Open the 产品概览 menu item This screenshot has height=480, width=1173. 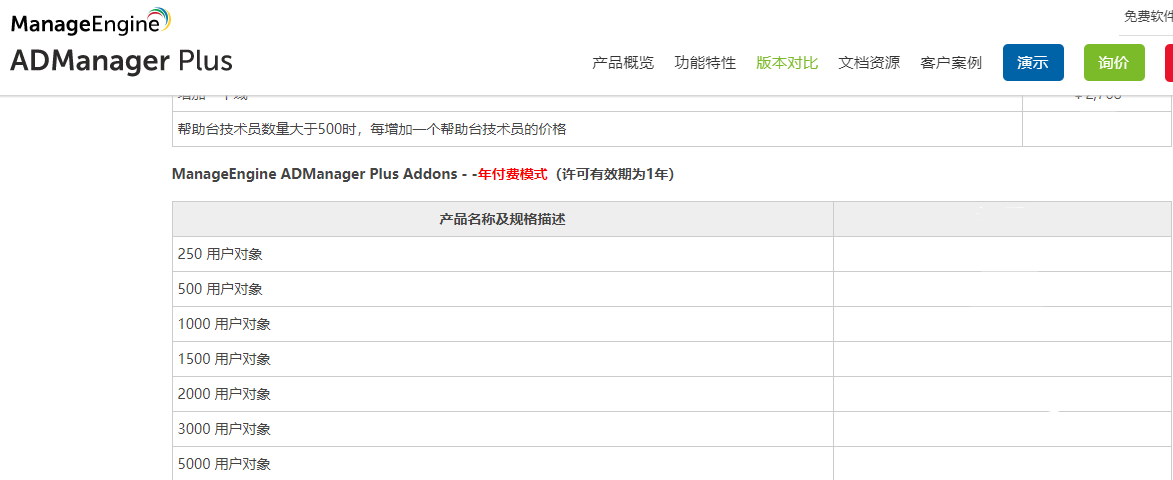[623, 63]
